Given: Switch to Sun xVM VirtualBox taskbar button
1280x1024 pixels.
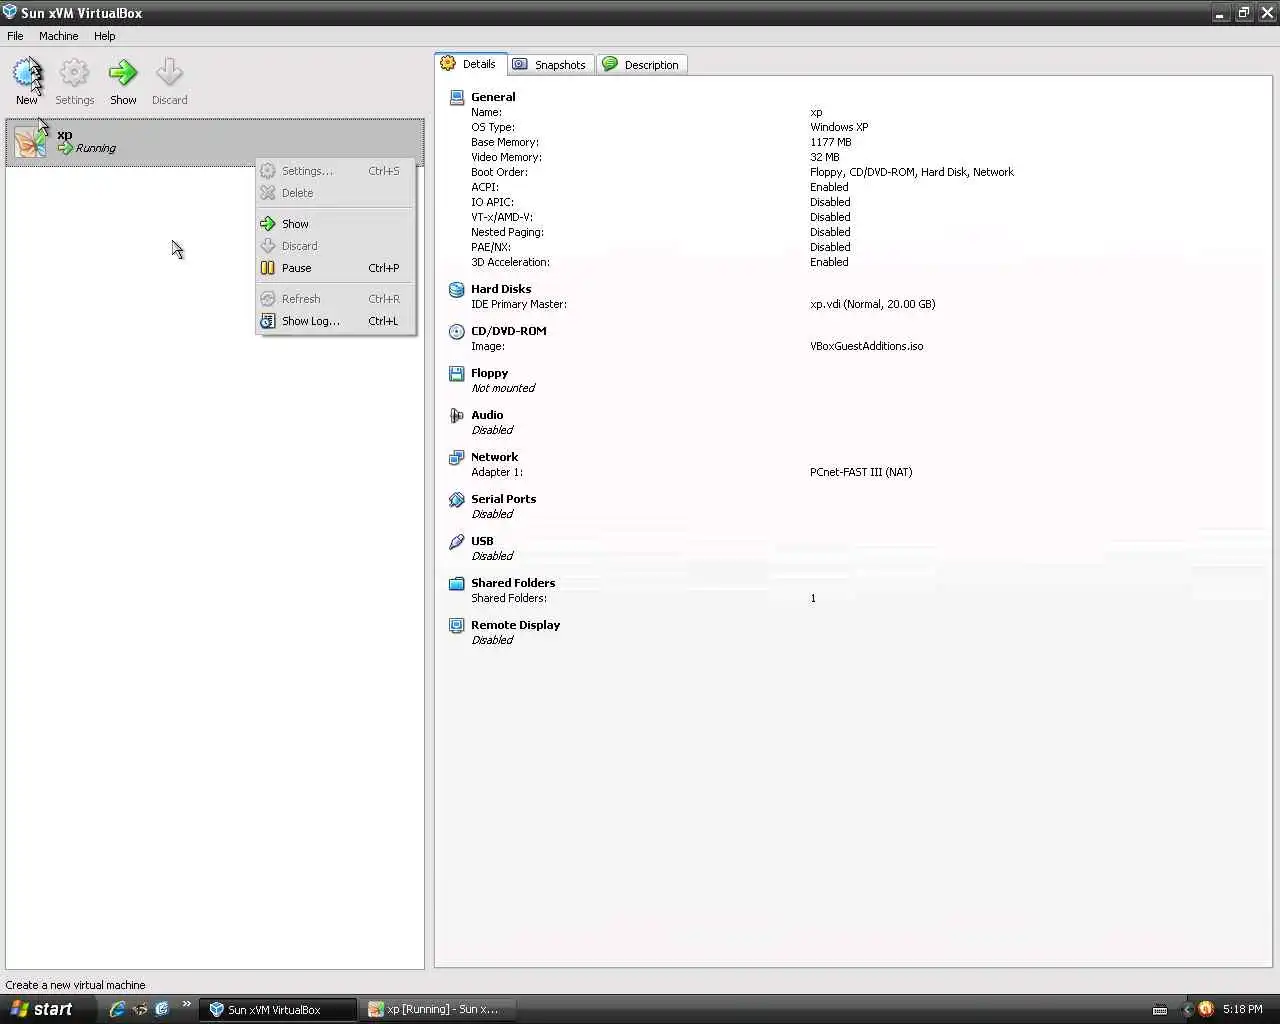Looking at the screenshot, I should [x=278, y=1010].
